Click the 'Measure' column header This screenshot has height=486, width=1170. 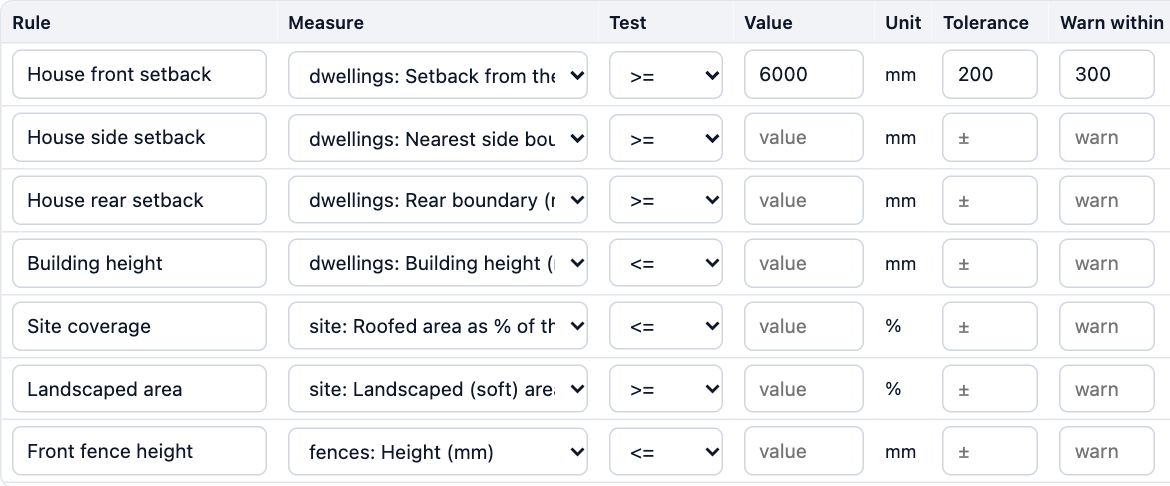click(x=326, y=23)
